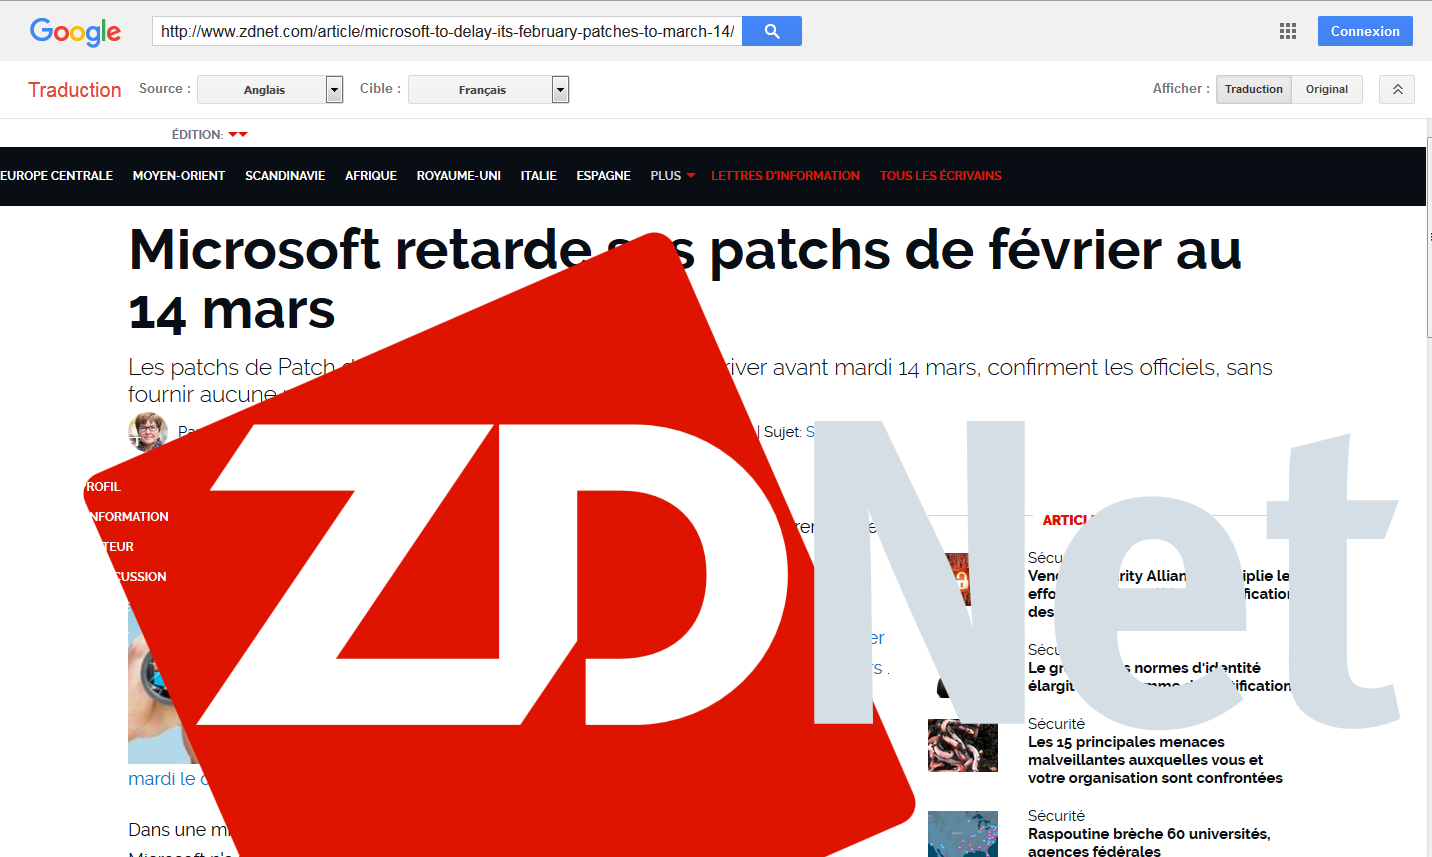Image resolution: width=1432 pixels, height=857 pixels.
Task: Click the blue search magnifier button
Action: (x=772, y=31)
